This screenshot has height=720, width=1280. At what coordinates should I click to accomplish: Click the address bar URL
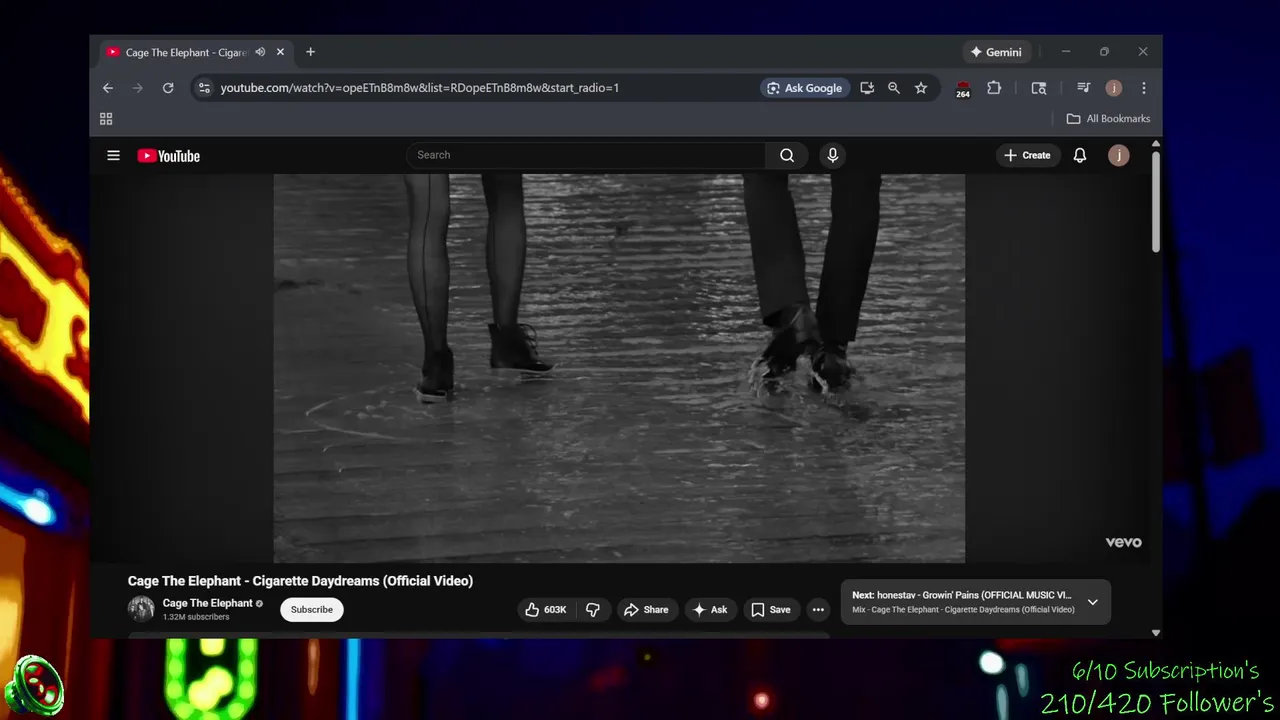(x=420, y=88)
